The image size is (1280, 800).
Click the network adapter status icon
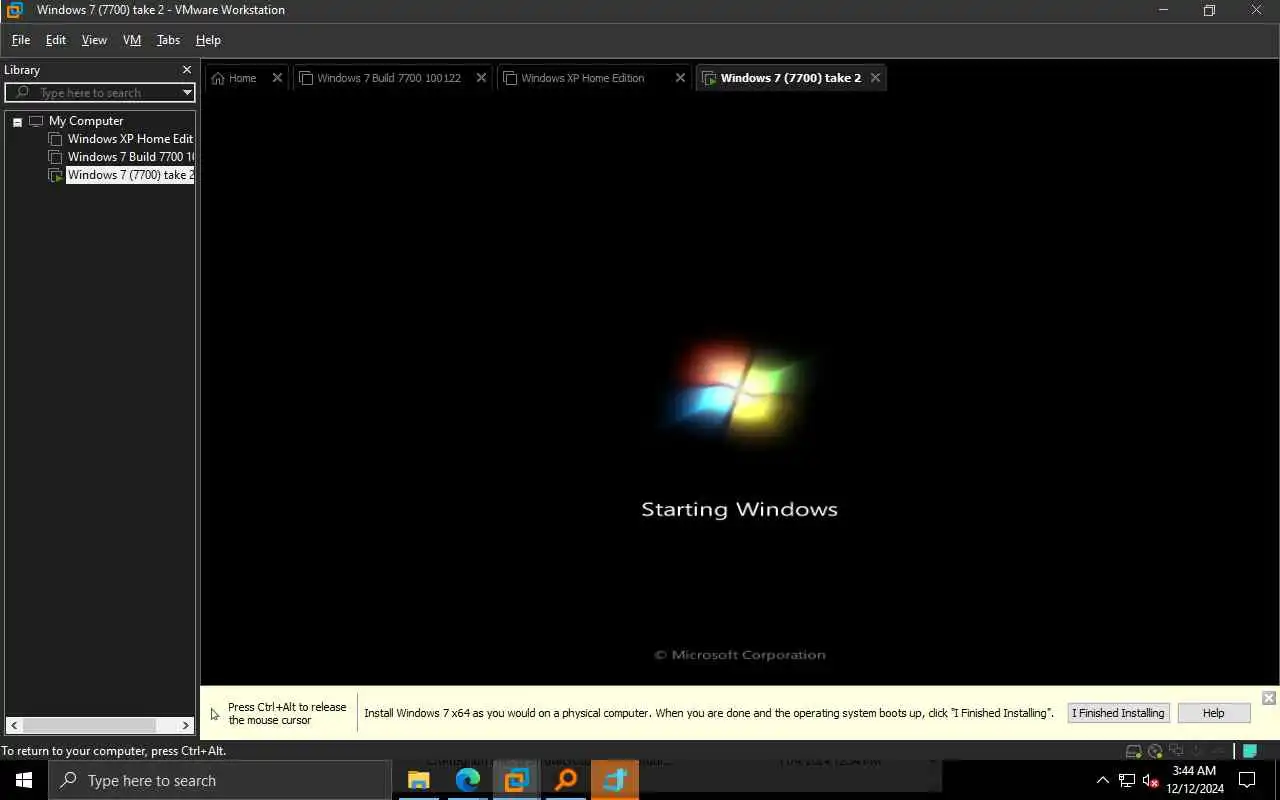[x=1176, y=751]
